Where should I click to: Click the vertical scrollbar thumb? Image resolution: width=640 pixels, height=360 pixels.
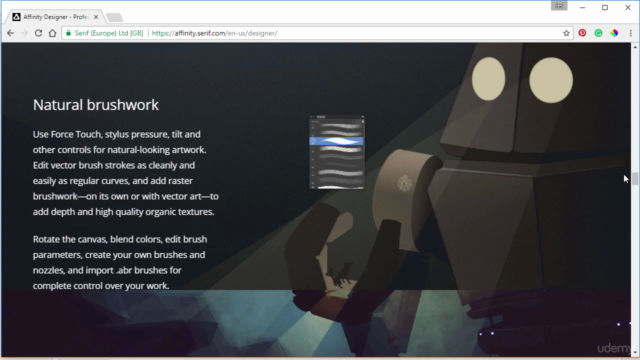tap(635, 179)
